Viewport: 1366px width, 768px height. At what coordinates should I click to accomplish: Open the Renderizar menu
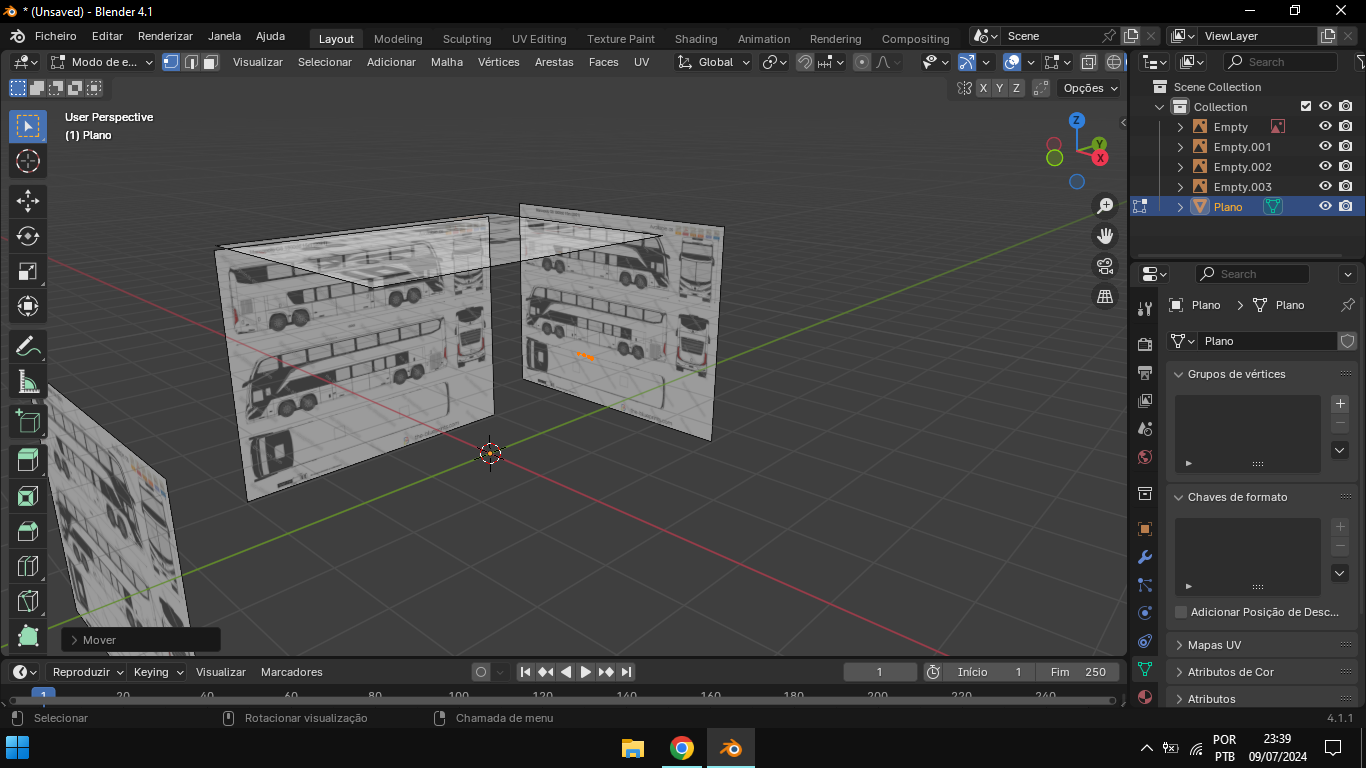pos(165,36)
